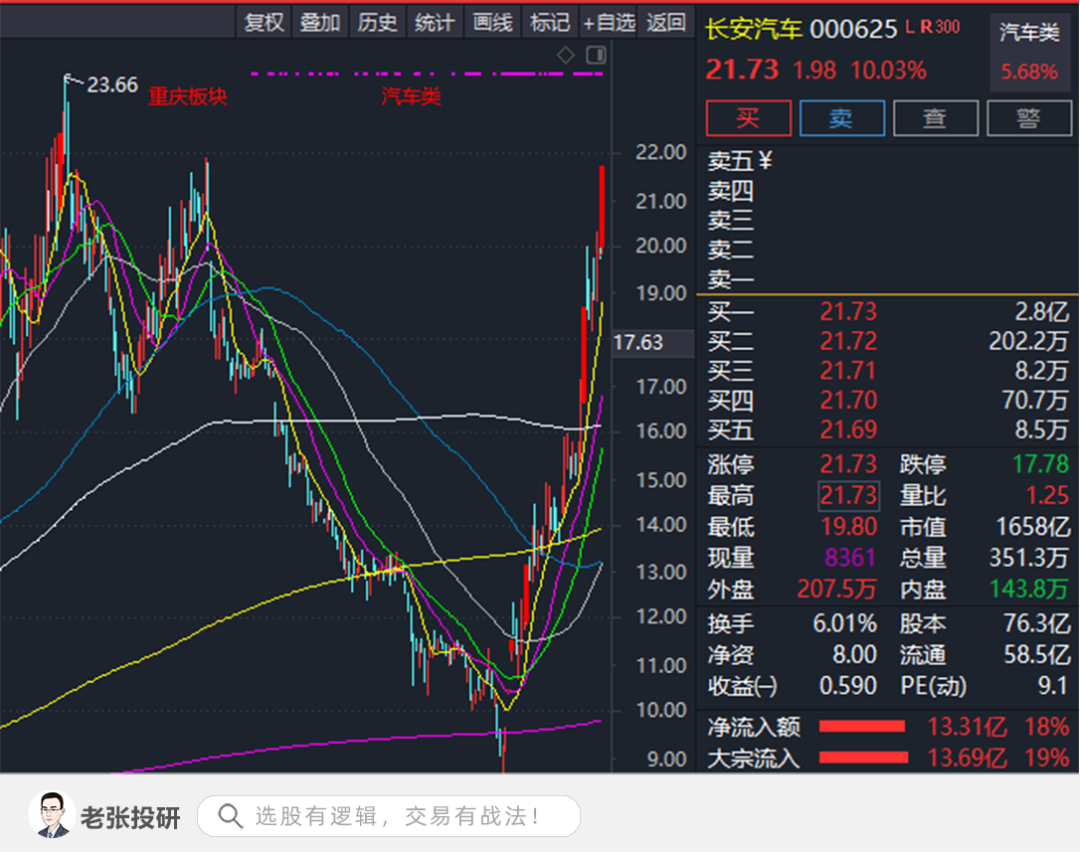Open the 汽车类 sector box
The height and width of the screenshot is (852, 1080).
point(1030,52)
